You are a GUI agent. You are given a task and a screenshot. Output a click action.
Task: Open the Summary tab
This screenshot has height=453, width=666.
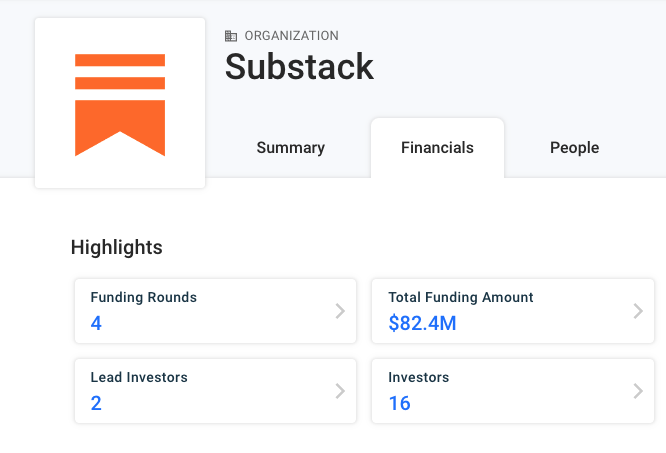tap(291, 148)
